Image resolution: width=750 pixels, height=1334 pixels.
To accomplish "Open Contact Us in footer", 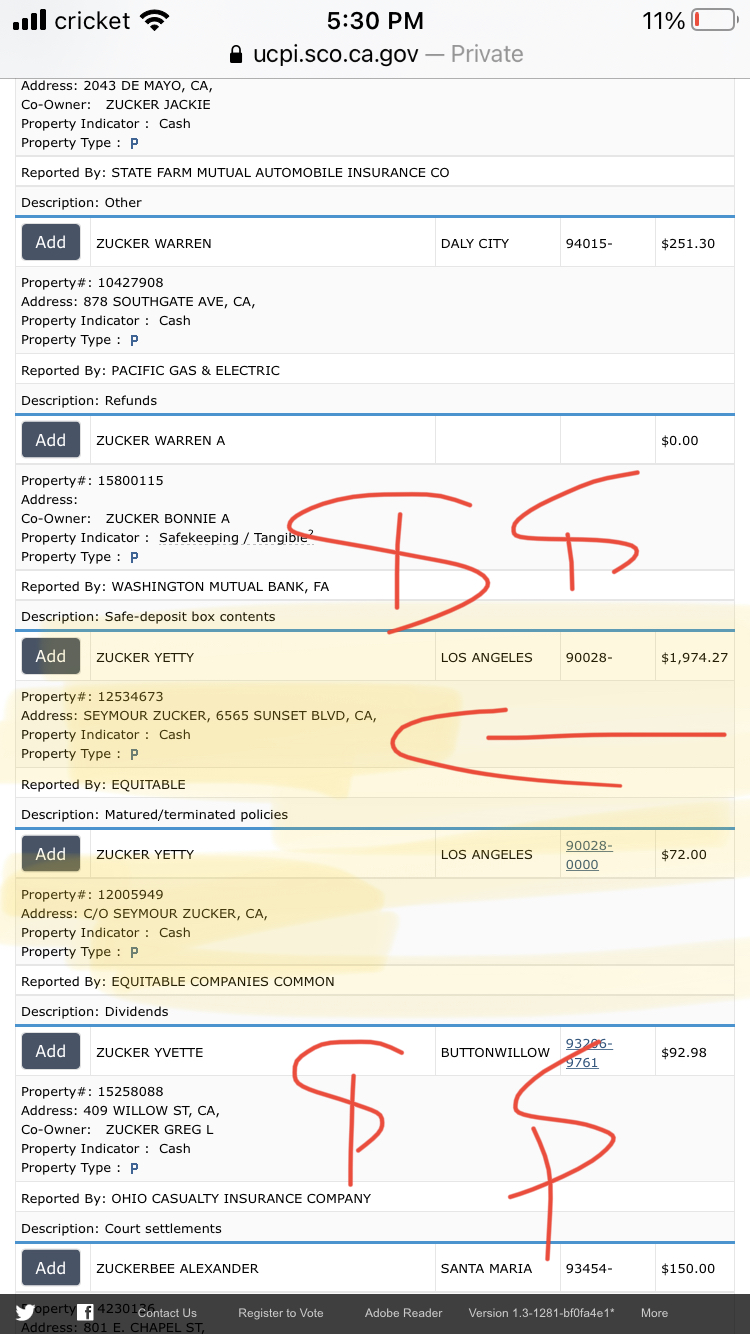I will [x=167, y=1313].
